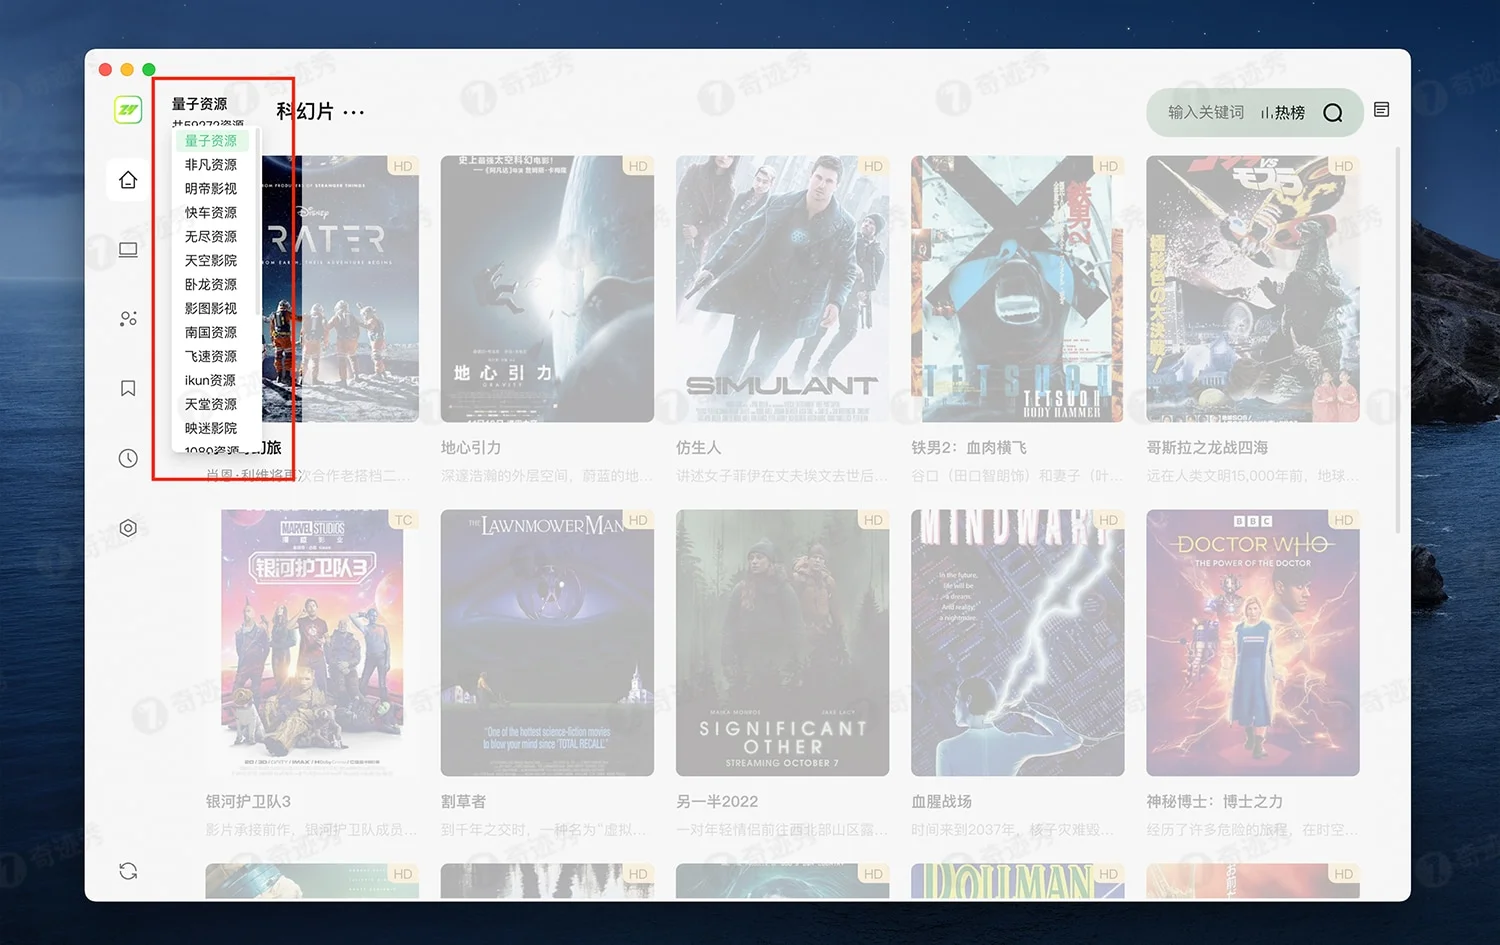Screen dimensions: 1500x945
Task: Click the 热榜 hot list button
Action: coord(1283,113)
